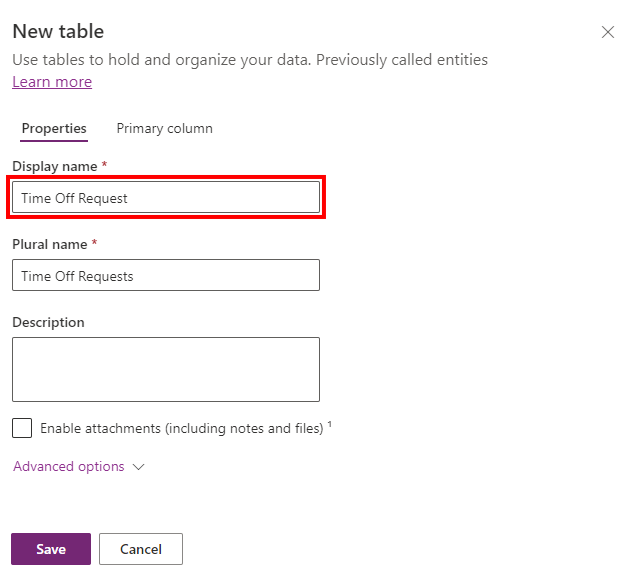Click the Plural name label
Viewport: 636px width, 588px height.
tap(51, 244)
